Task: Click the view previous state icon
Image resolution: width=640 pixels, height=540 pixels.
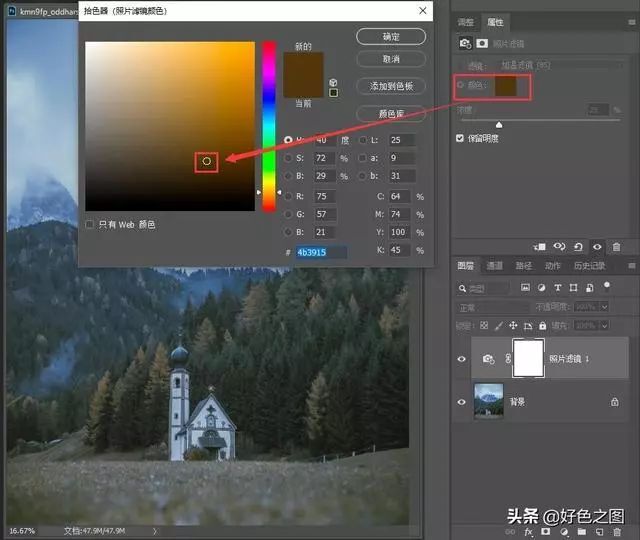Action: [x=559, y=246]
